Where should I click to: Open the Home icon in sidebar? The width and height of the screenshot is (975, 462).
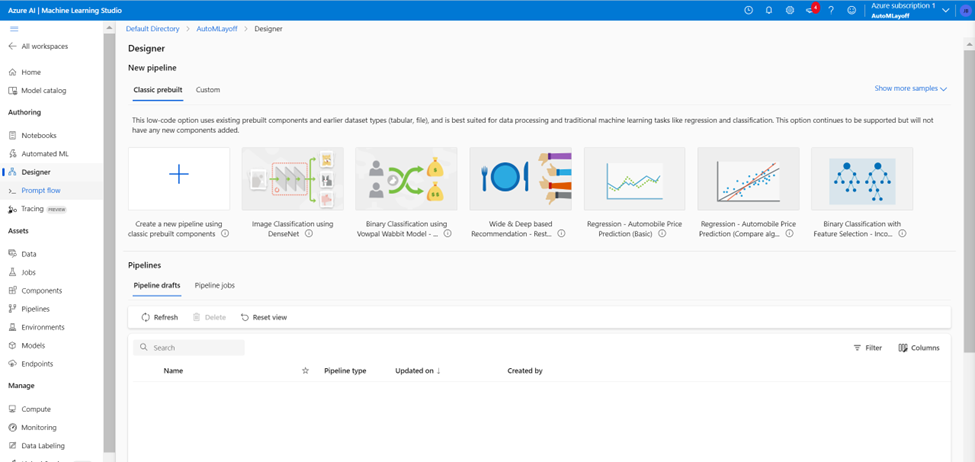[x=12, y=72]
